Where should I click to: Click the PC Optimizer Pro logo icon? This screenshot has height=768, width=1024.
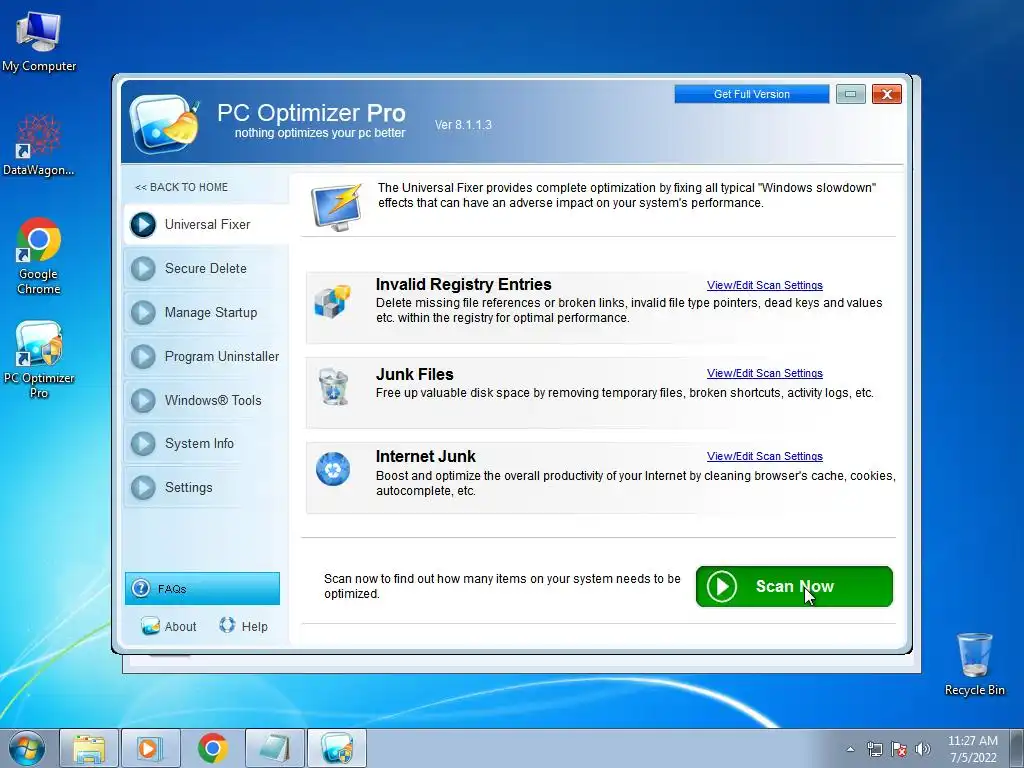click(x=165, y=122)
